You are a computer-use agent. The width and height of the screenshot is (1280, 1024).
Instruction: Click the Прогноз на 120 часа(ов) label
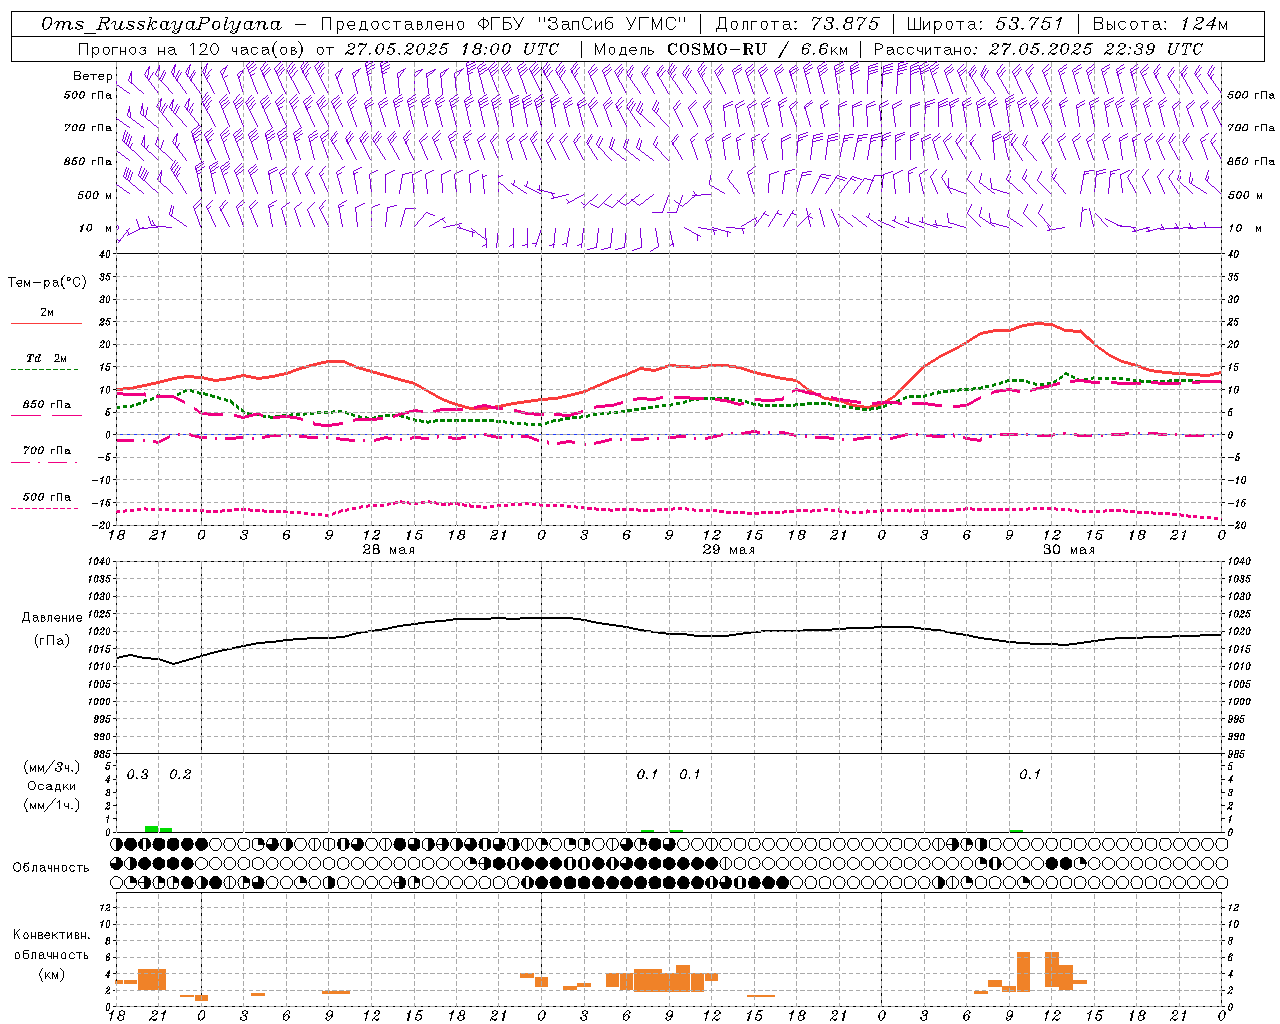click(192, 49)
